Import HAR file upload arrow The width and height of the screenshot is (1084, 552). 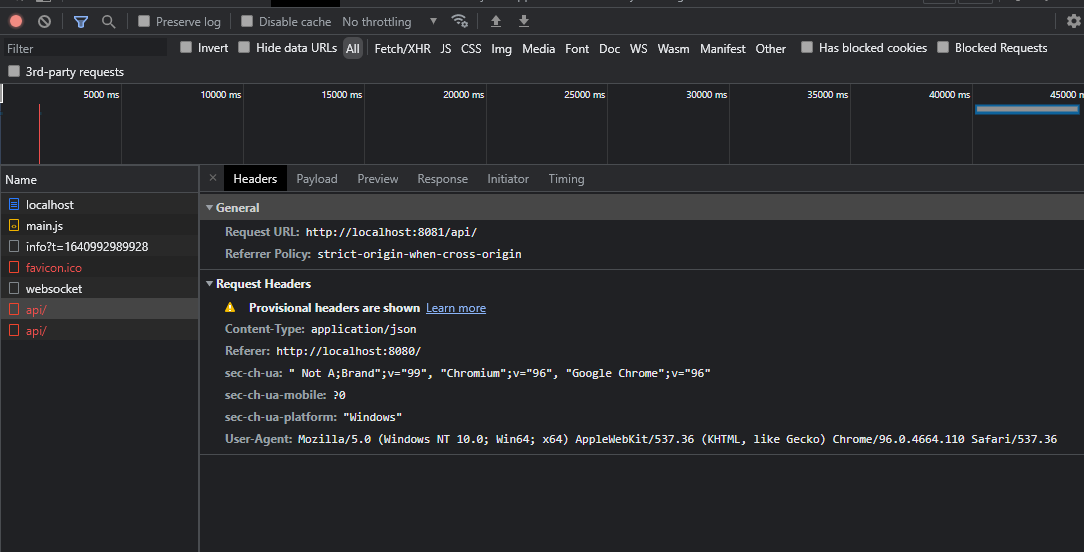(x=496, y=21)
